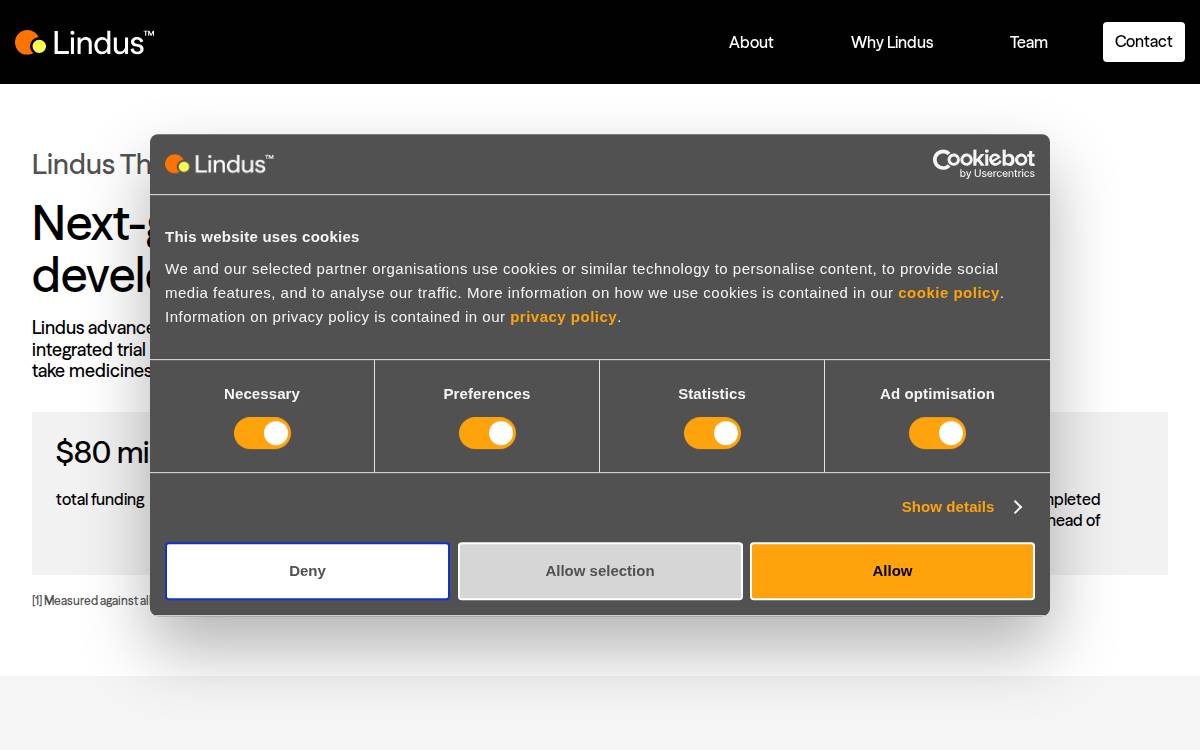Turn off the Ad optimisation switch
The height and width of the screenshot is (750, 1200).
pyautogui.click(x=937, y=433)
